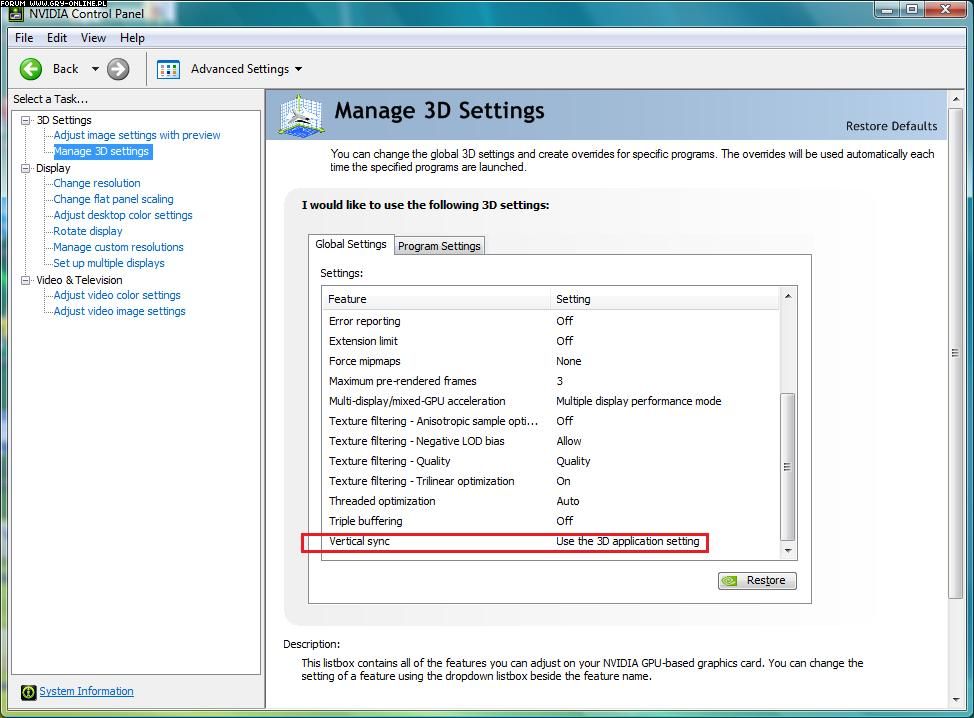
Task: Open the System Information link
Action: 86,691
